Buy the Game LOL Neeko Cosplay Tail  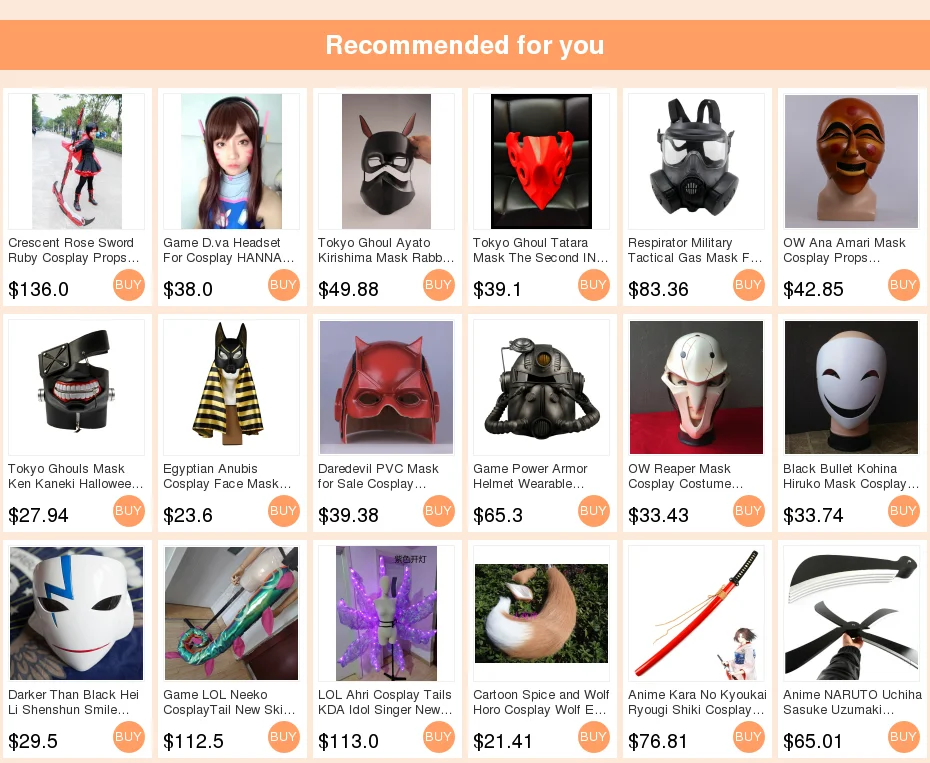point(284,737)
